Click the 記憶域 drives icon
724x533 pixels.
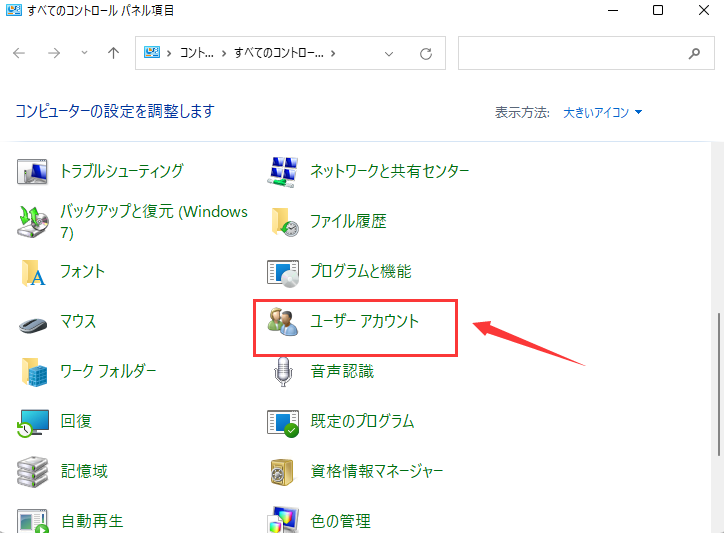[32, 472]
